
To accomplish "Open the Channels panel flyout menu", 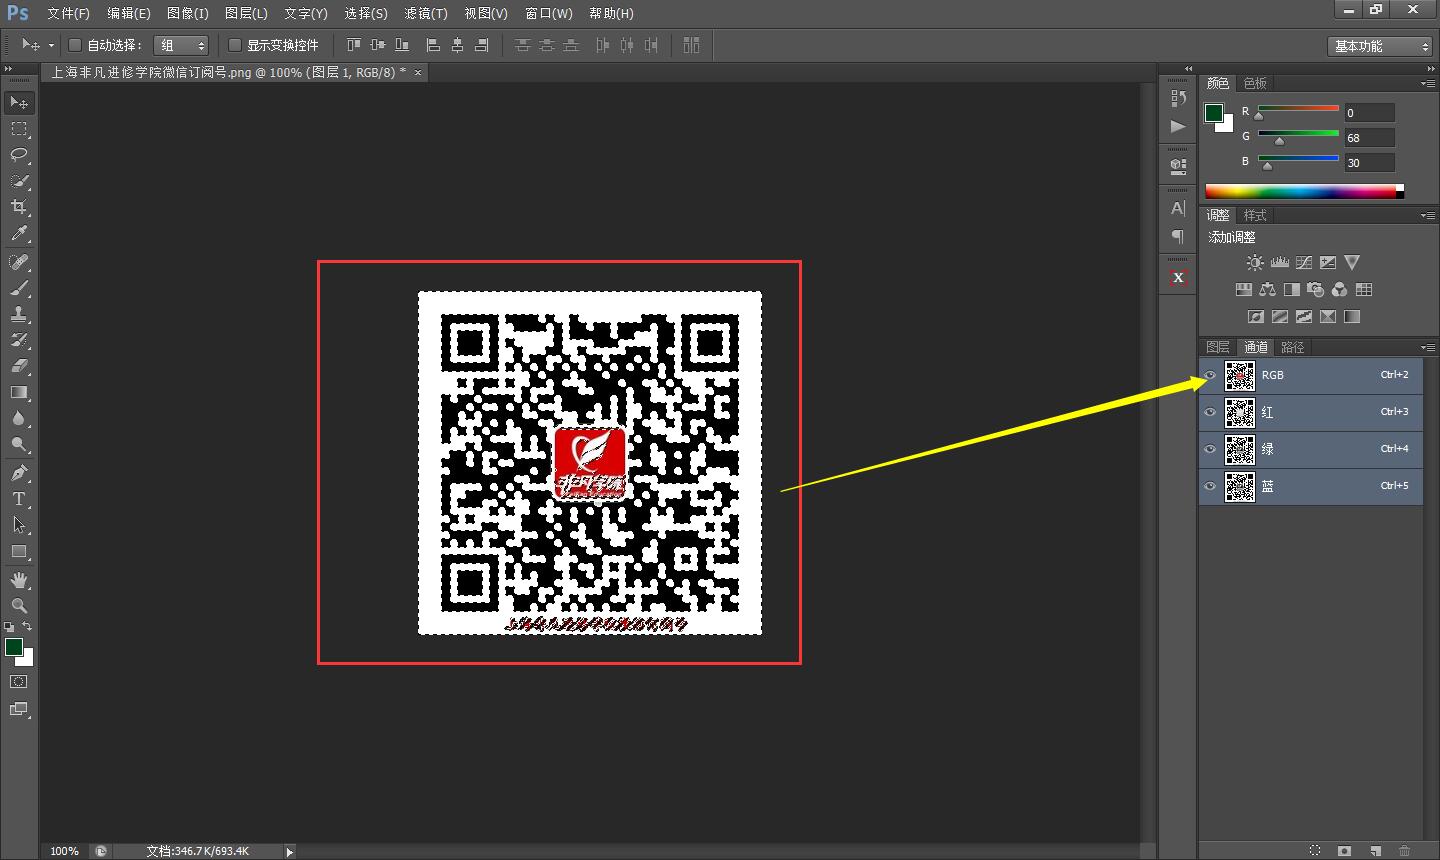I will pos(1427,347).
